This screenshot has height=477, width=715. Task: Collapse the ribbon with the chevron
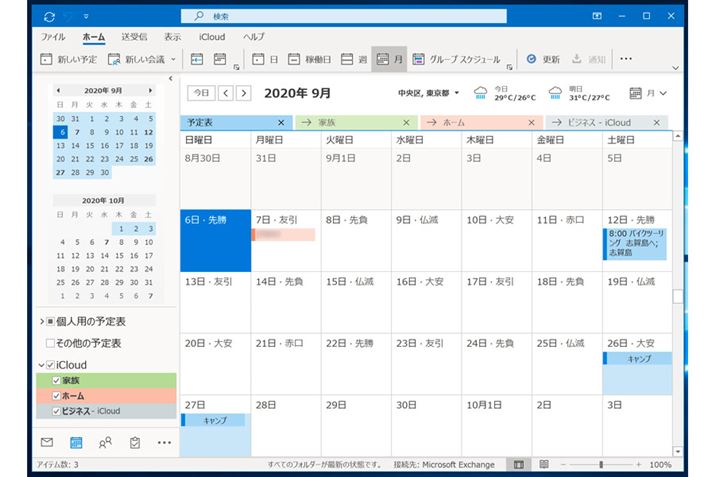click(x=675, y=68)
